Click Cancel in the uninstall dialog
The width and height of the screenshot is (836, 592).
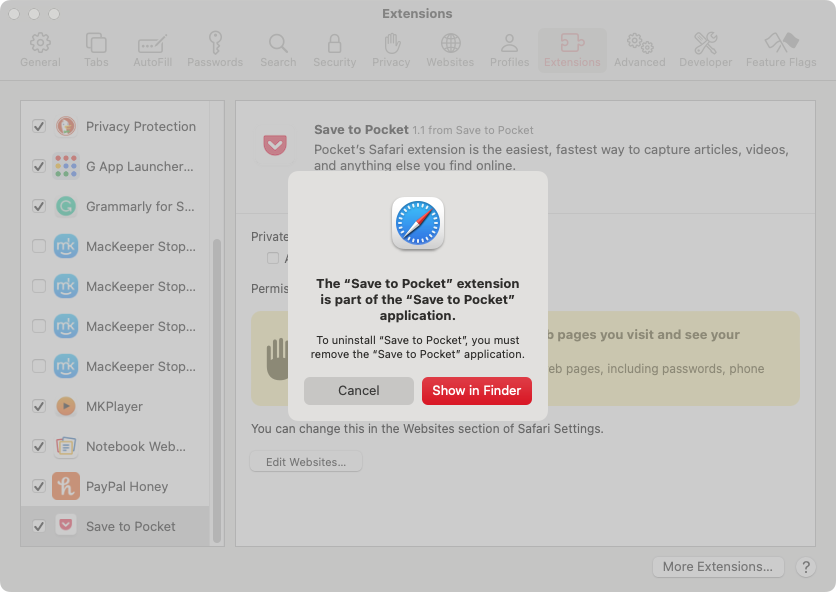click(359, 391)
